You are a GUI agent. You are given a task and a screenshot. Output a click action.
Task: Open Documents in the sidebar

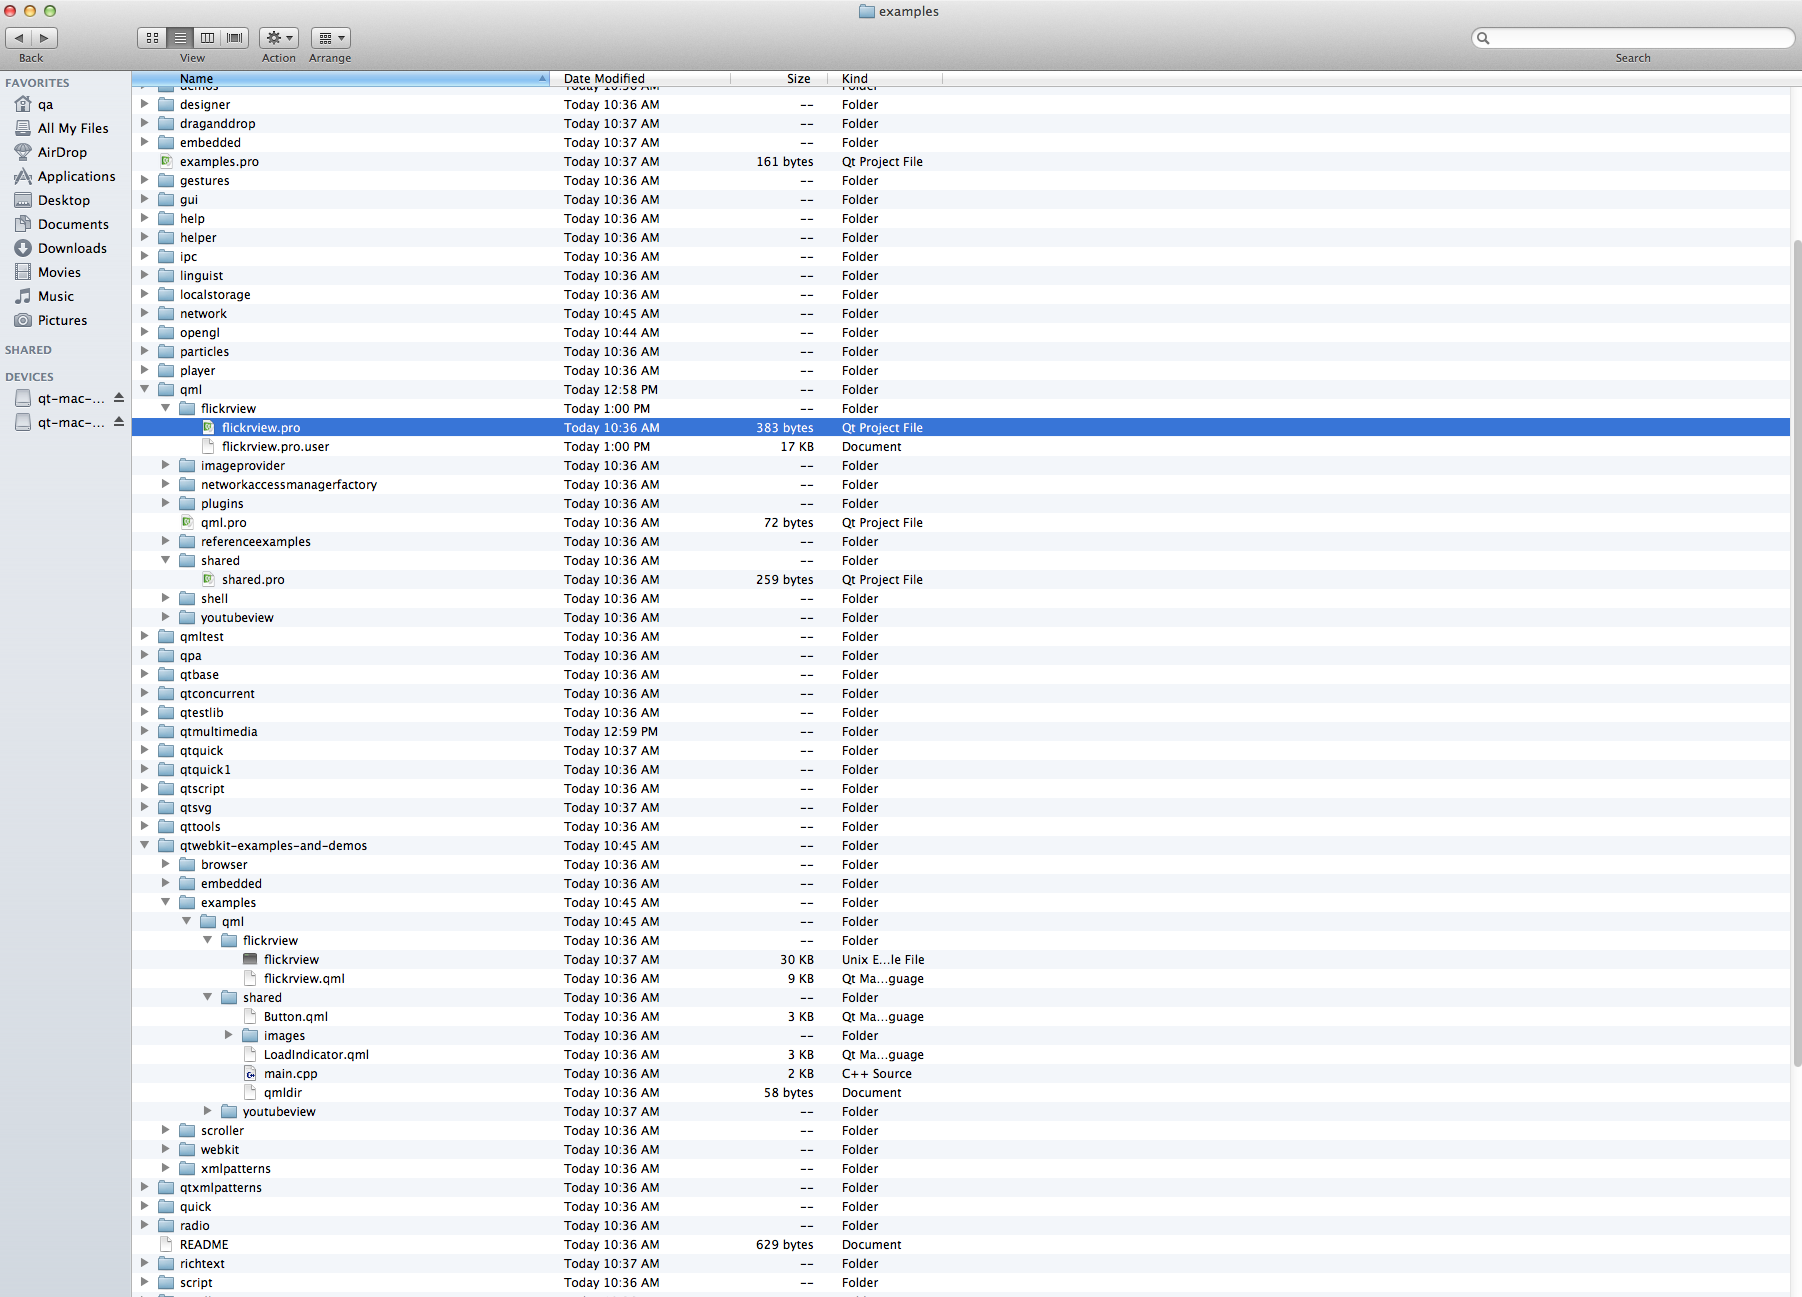[73, 224]
